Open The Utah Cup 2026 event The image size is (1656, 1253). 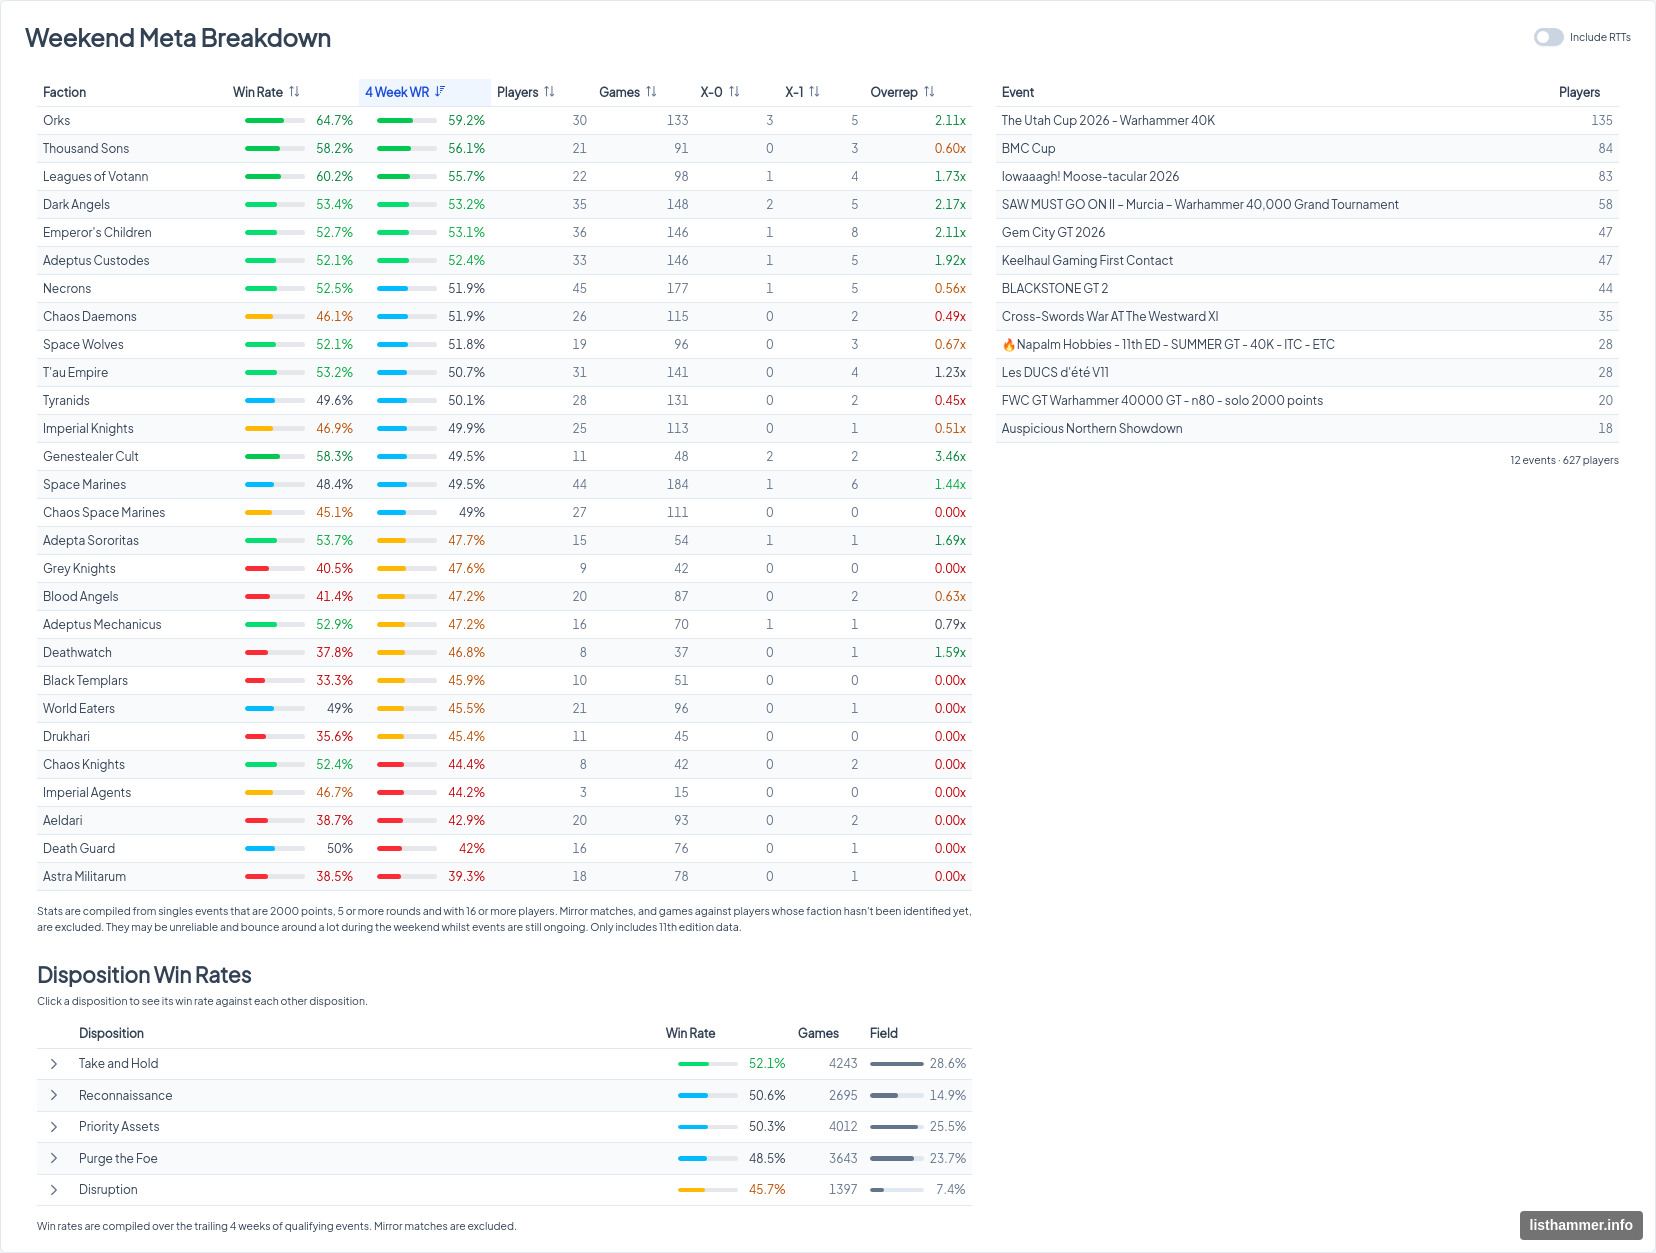tap(1108, 120)
